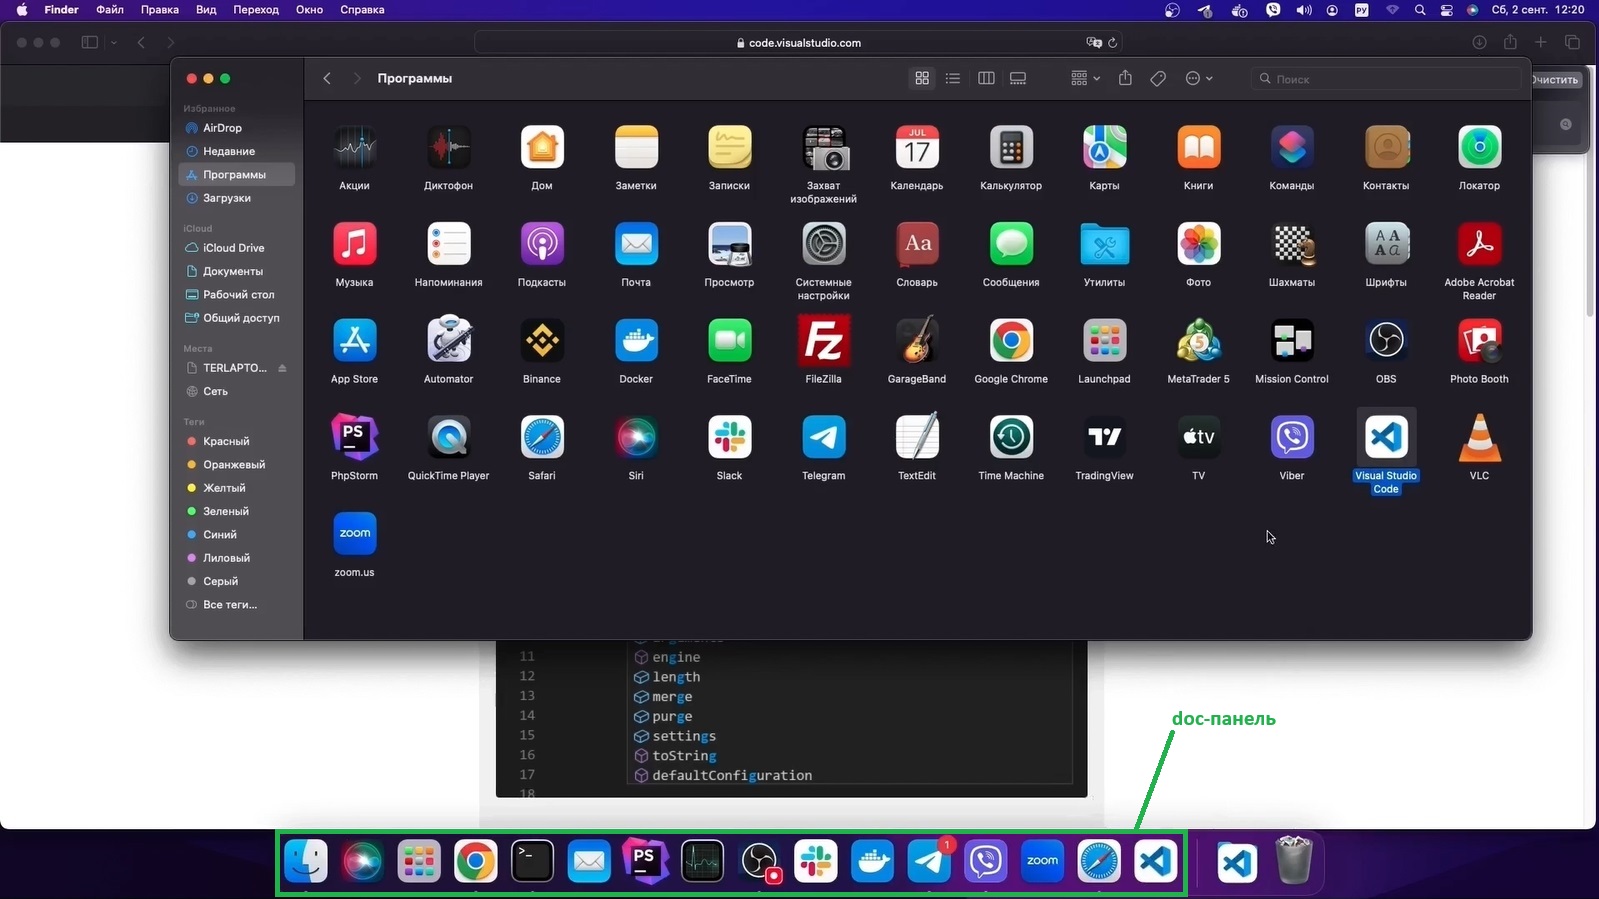The height and width of the screenshot is (899, 1599).
Task: Select the VLC cone icon
Action: [x=1479, y=437]
